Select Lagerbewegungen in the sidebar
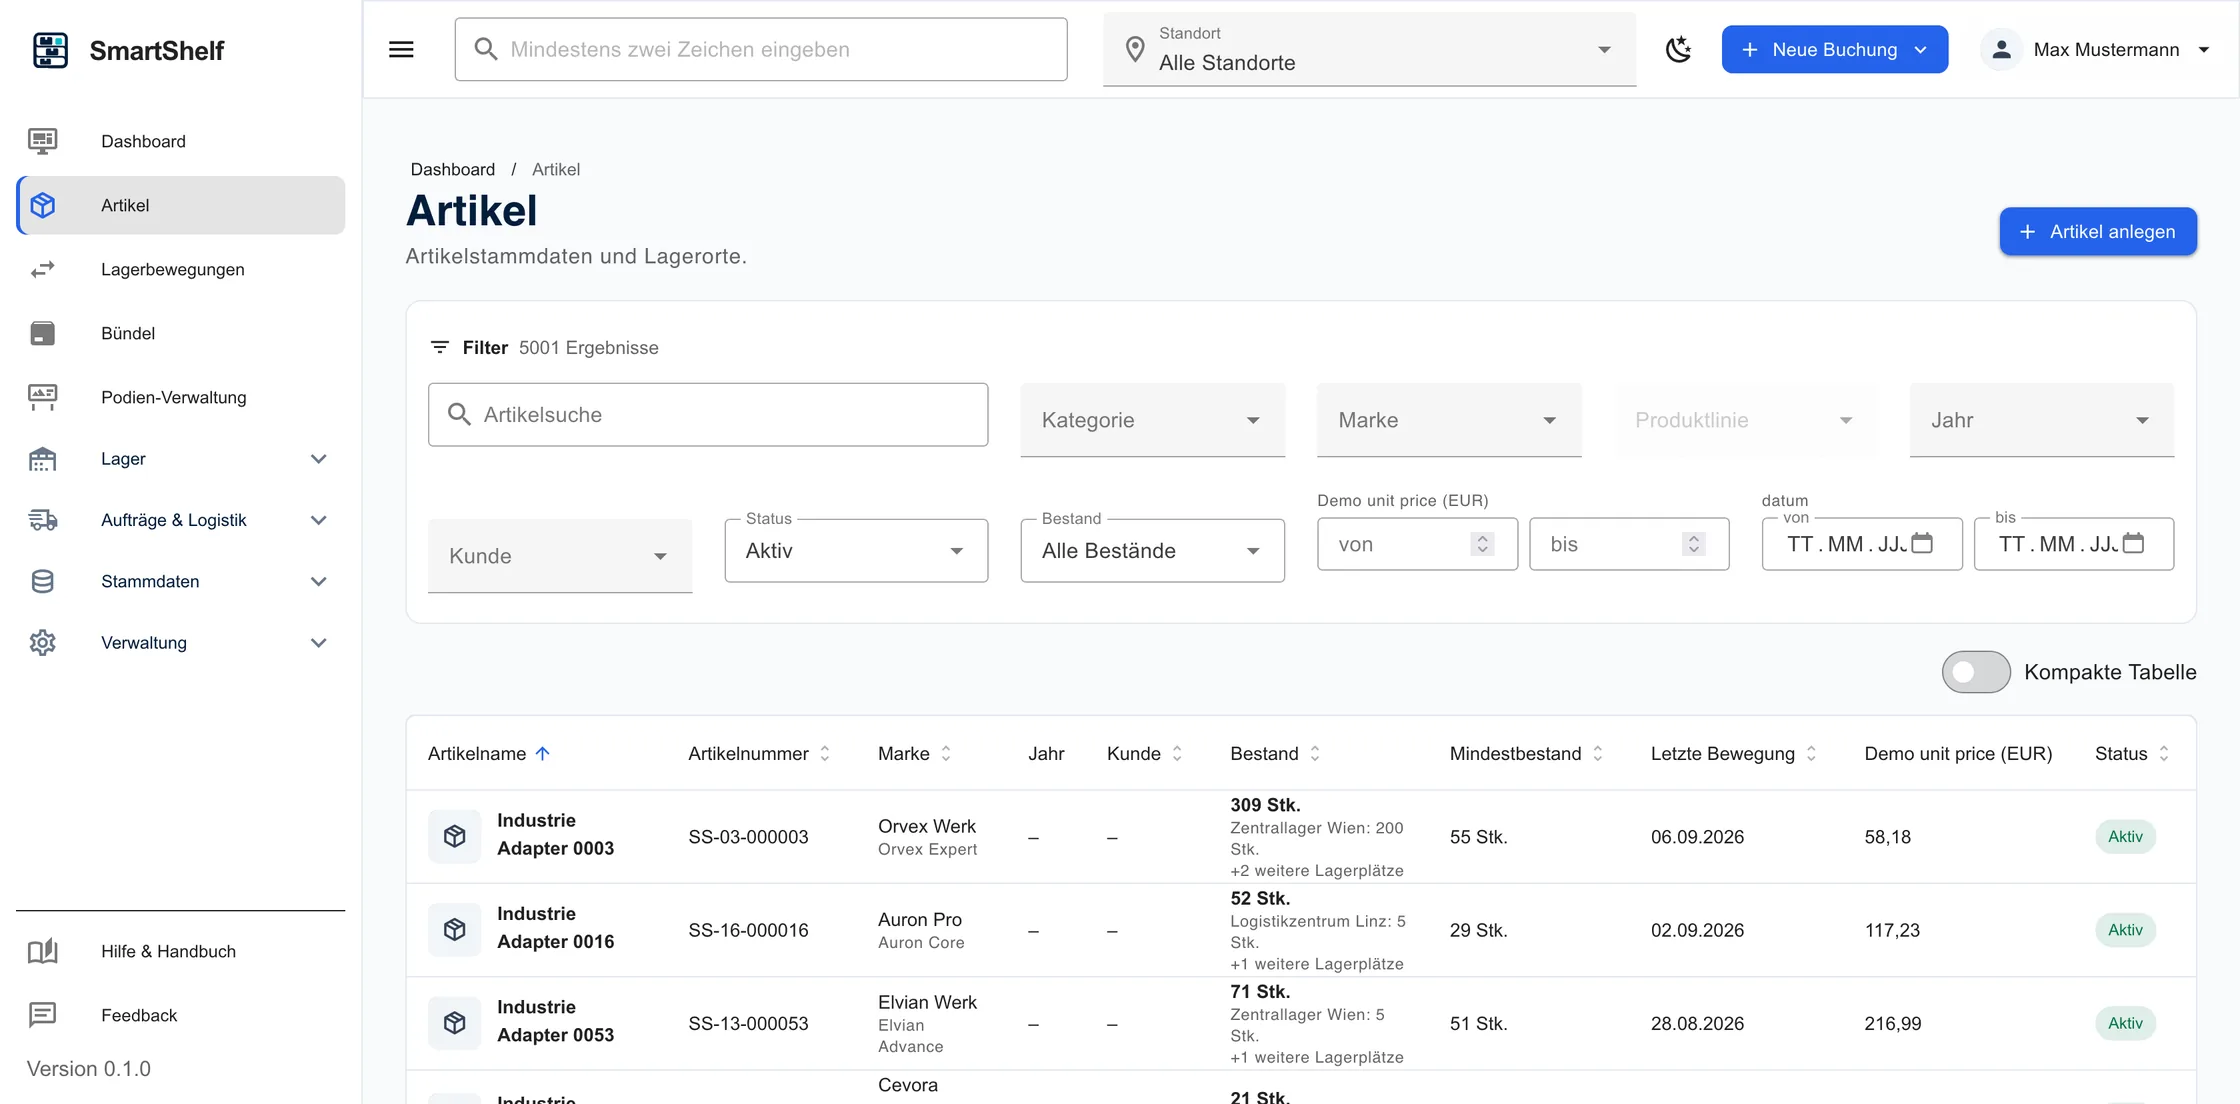The image size is (2240, 1104). coord(181,269)
